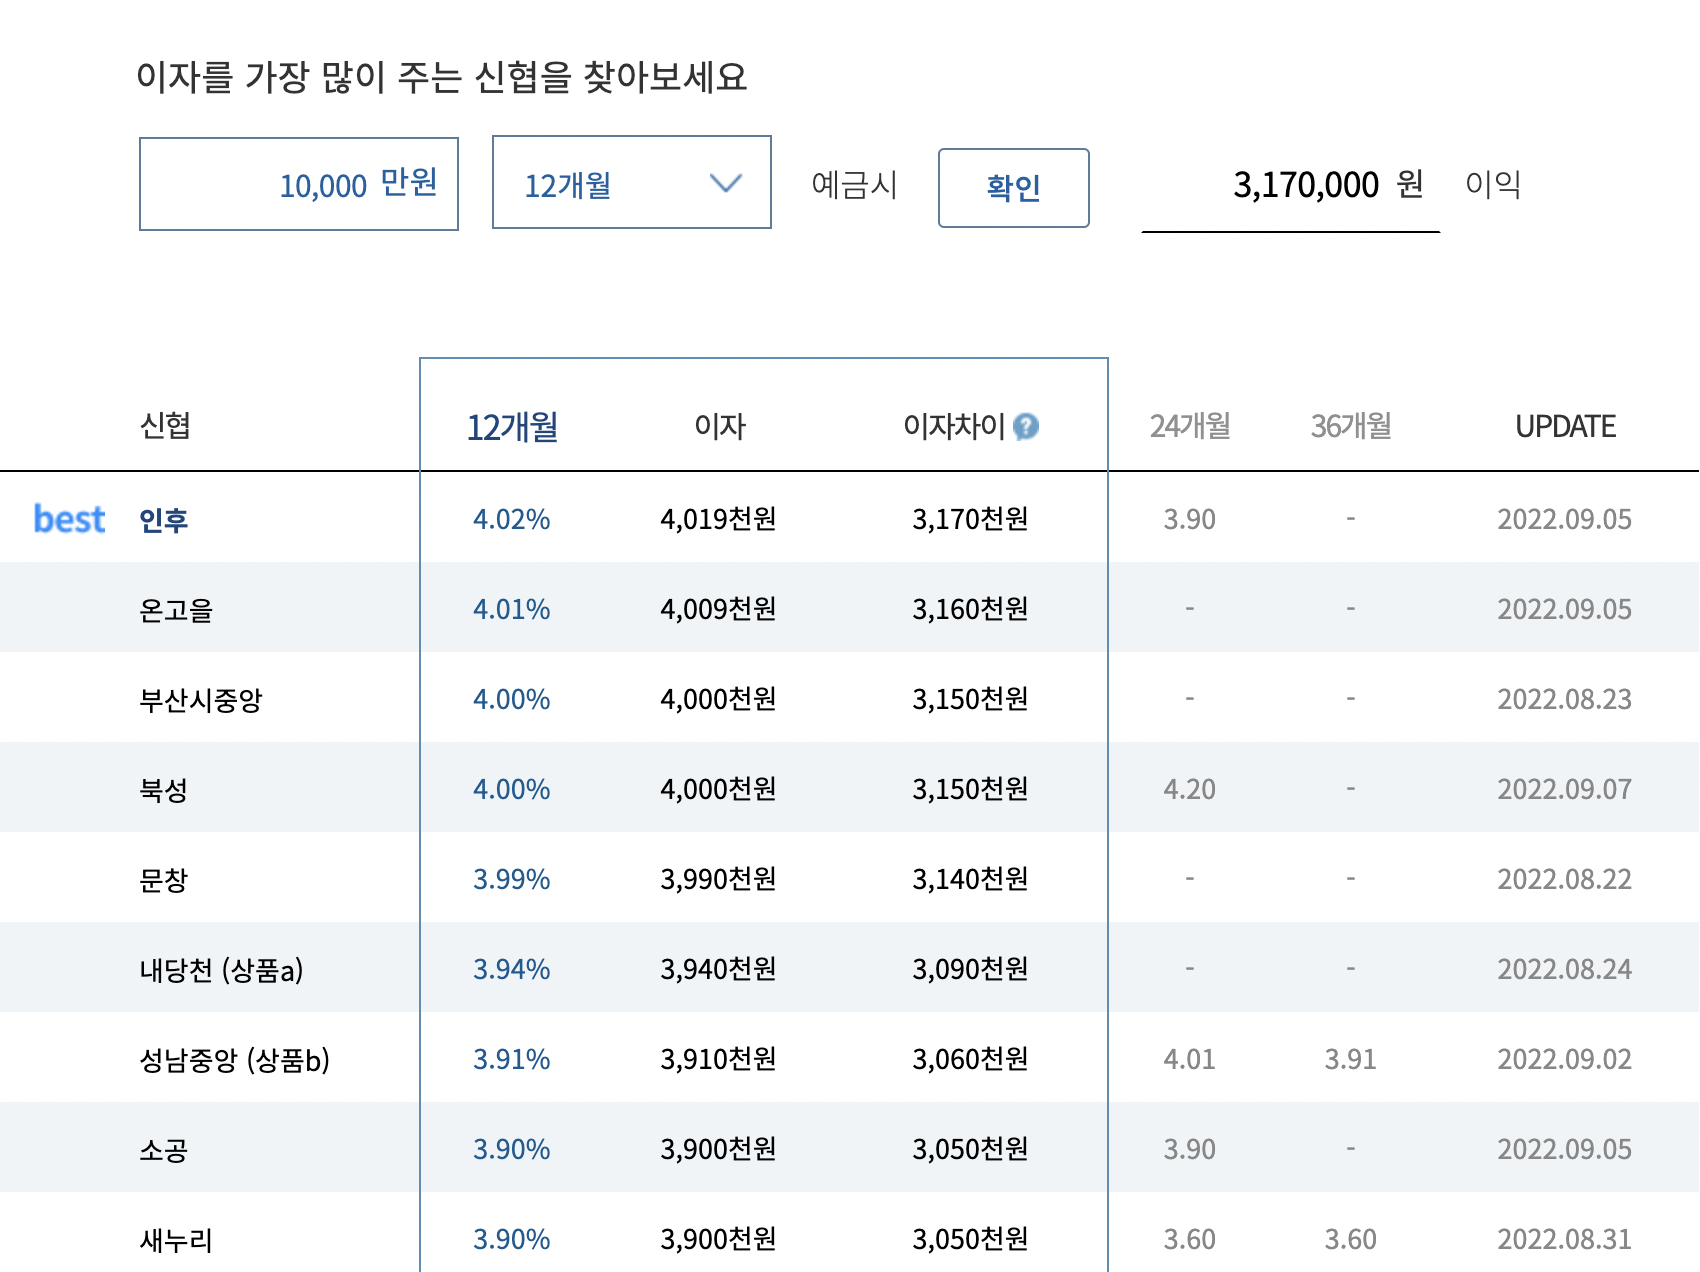Click the 10,000 만원 amount input field

coord(299,184)
